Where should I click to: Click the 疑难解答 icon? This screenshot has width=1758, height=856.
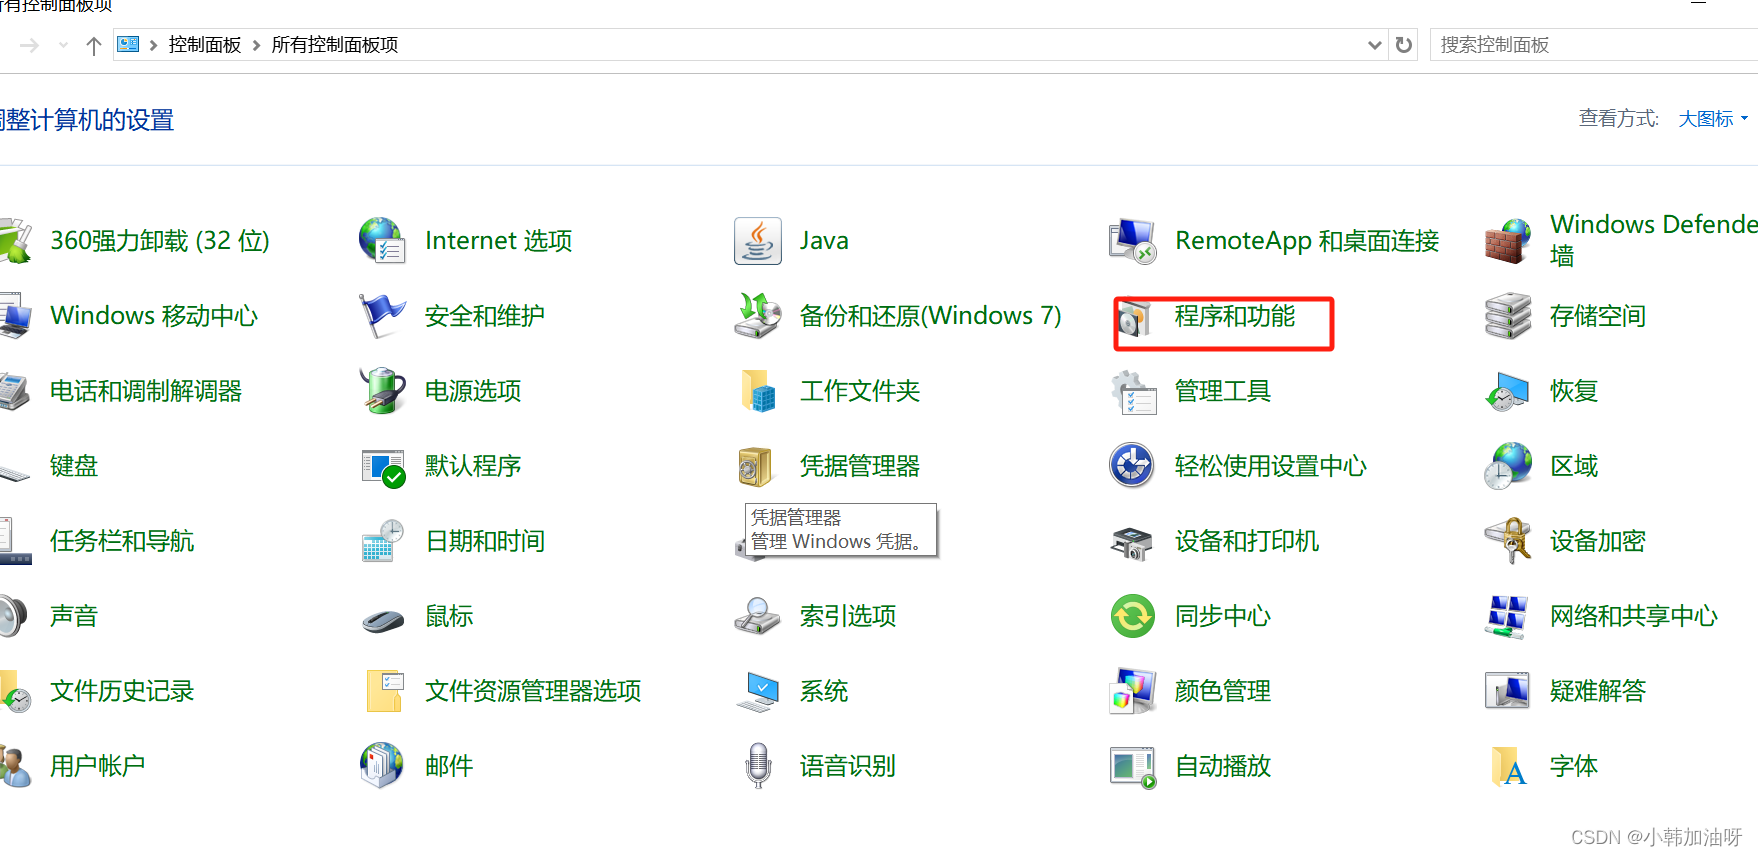[1508, 691]
